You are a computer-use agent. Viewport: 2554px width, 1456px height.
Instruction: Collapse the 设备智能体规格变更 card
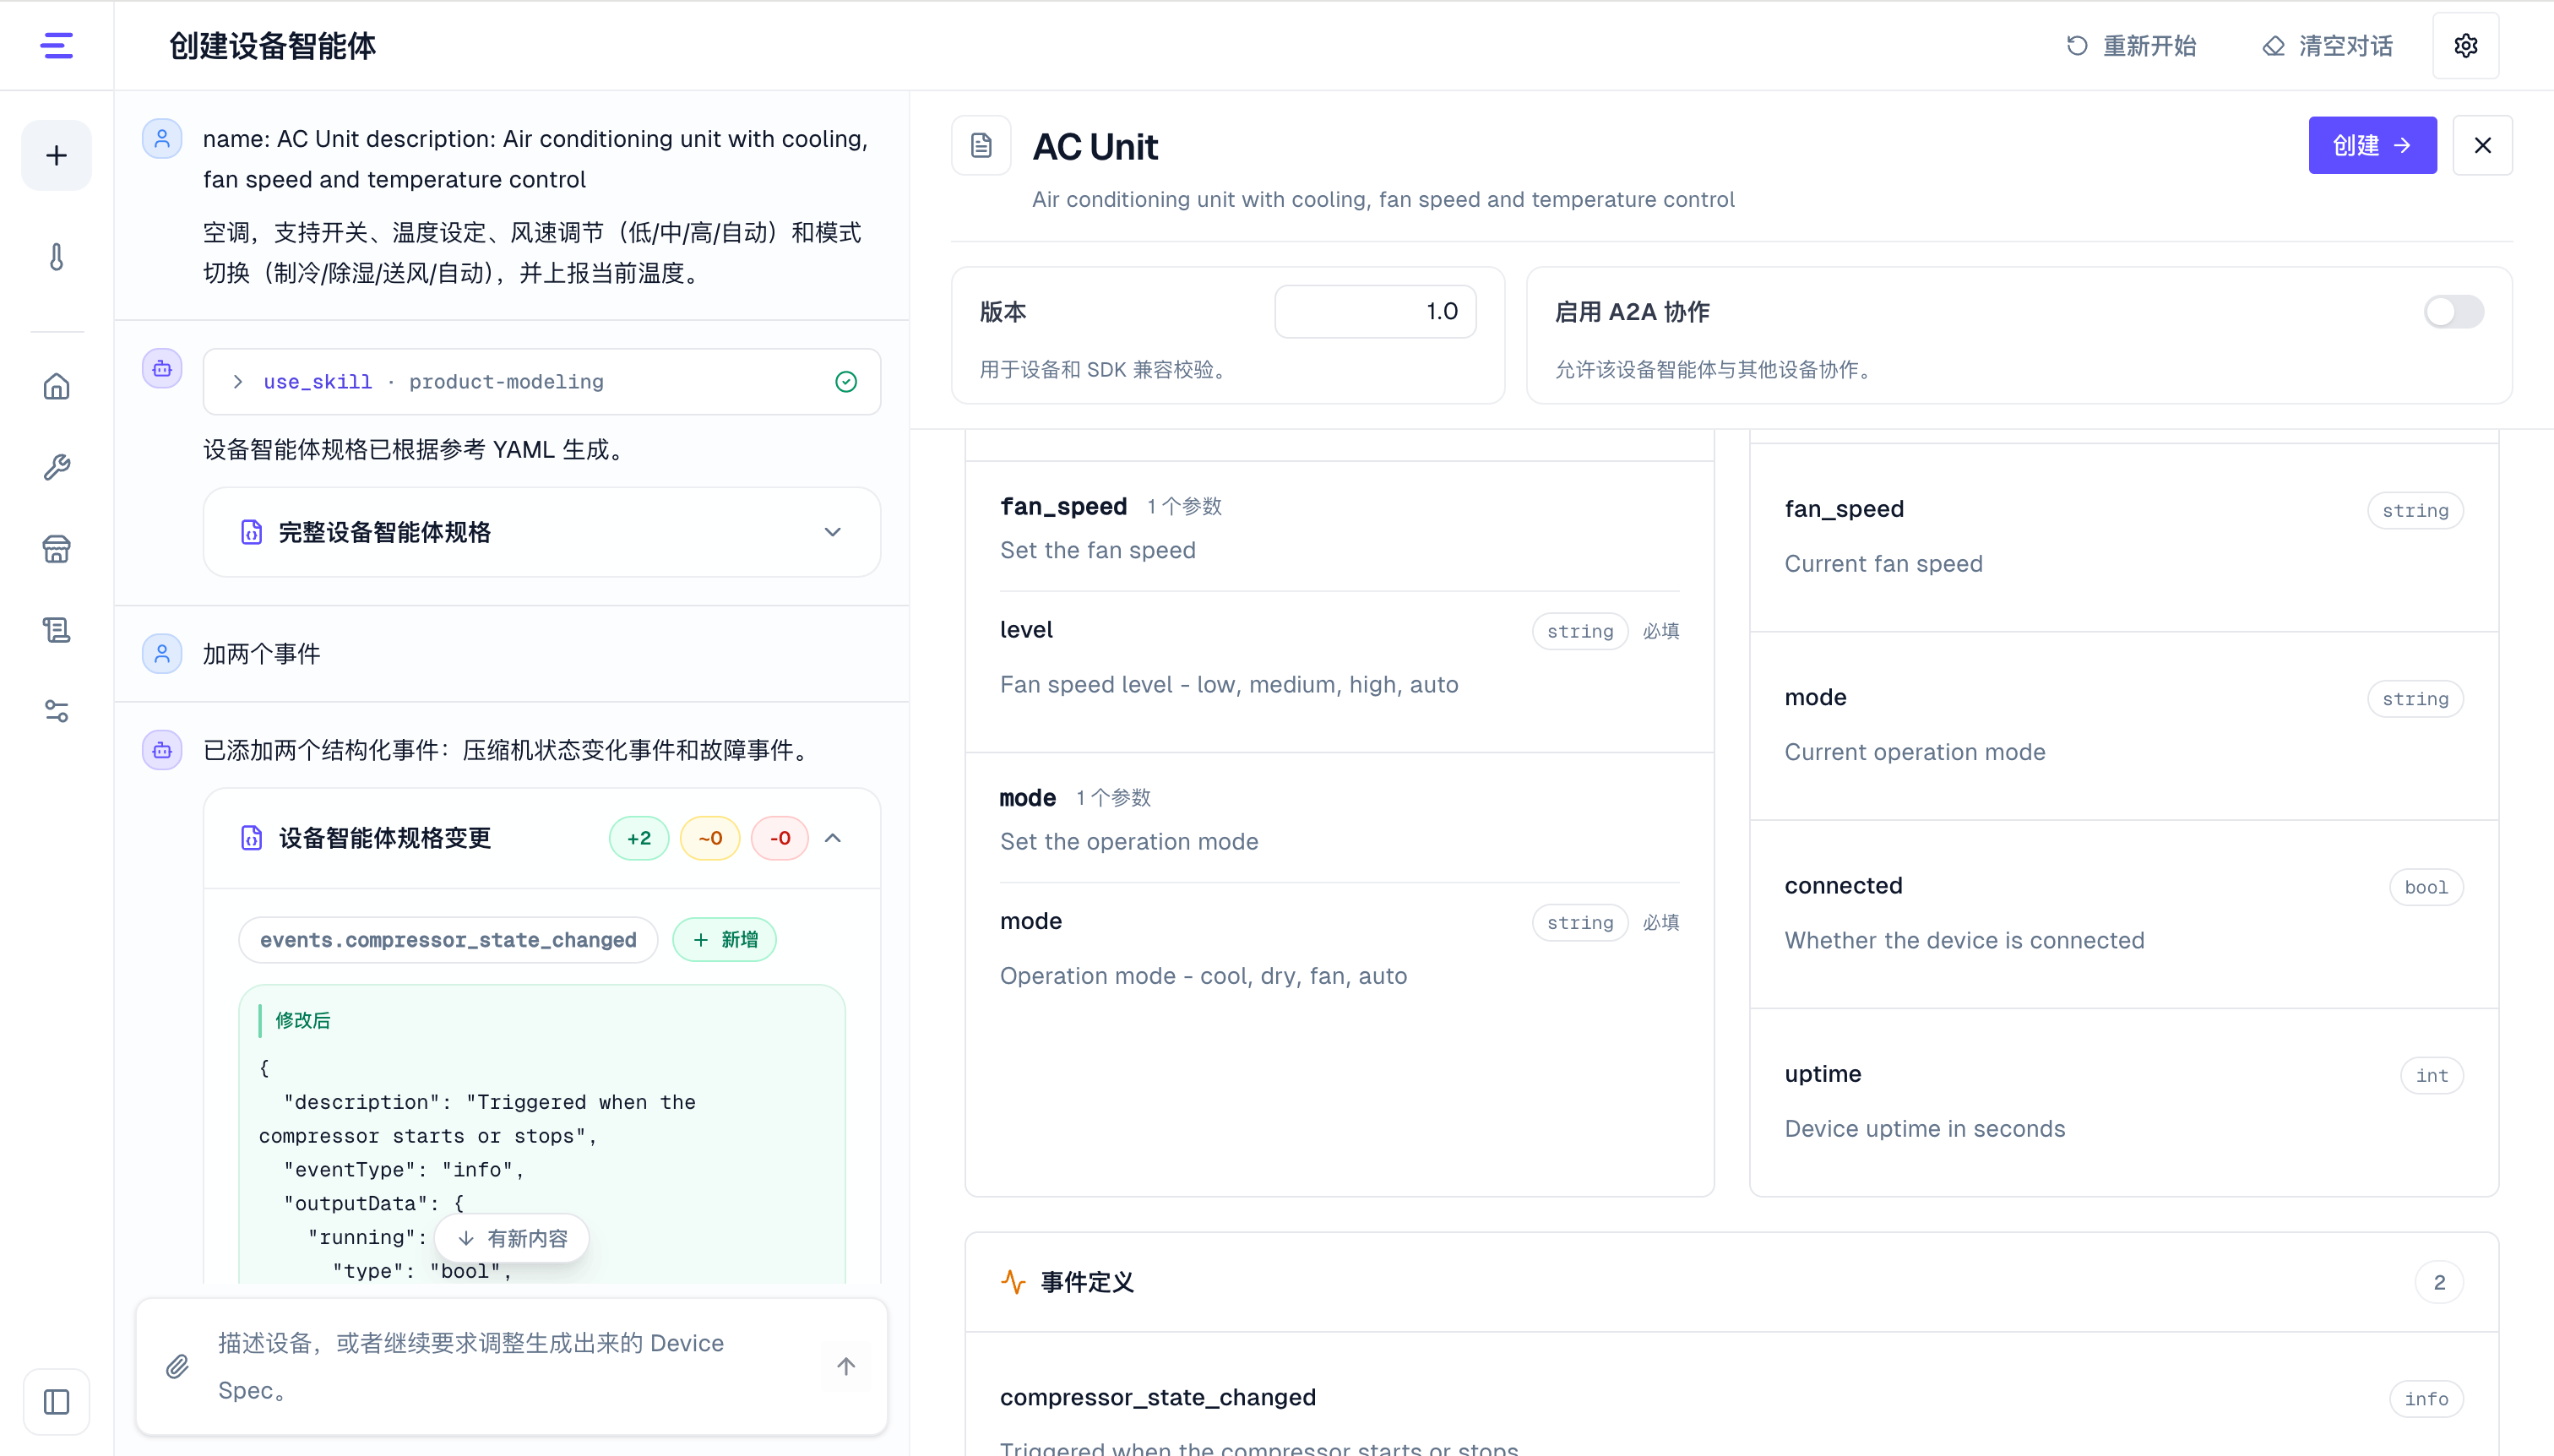832,838
